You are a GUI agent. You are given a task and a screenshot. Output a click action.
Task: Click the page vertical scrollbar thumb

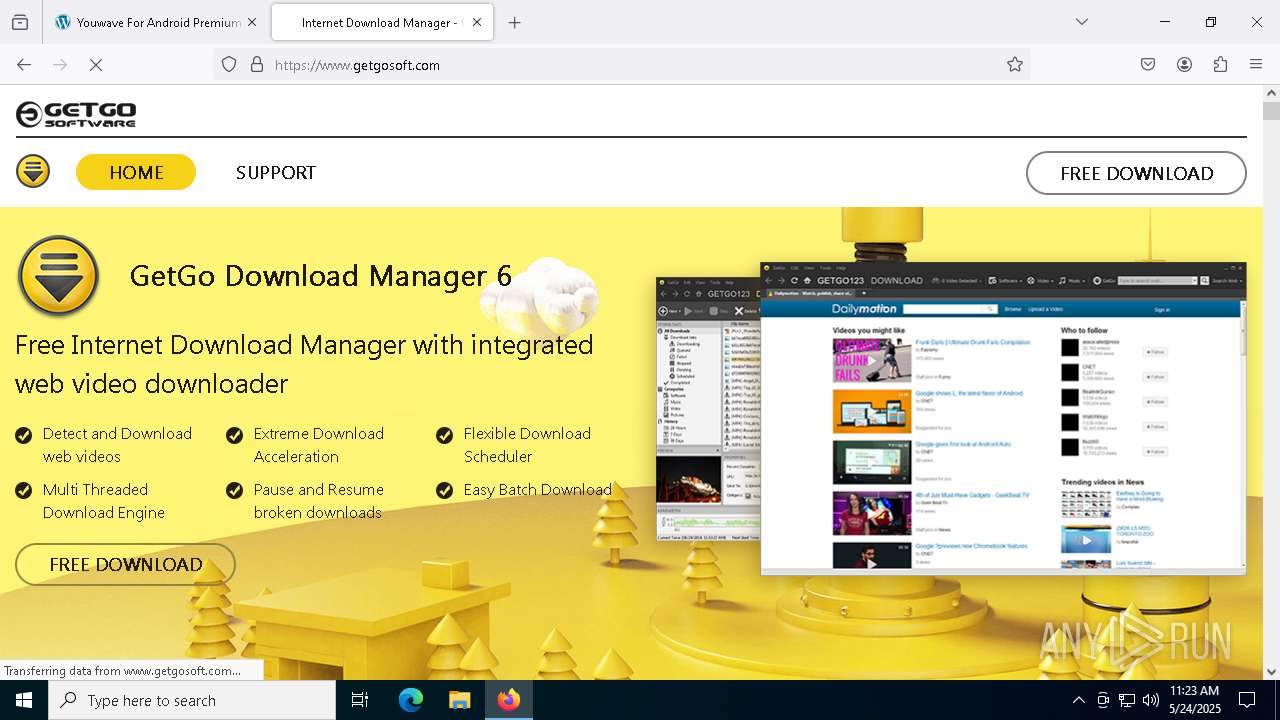[x=1271, y=111]
